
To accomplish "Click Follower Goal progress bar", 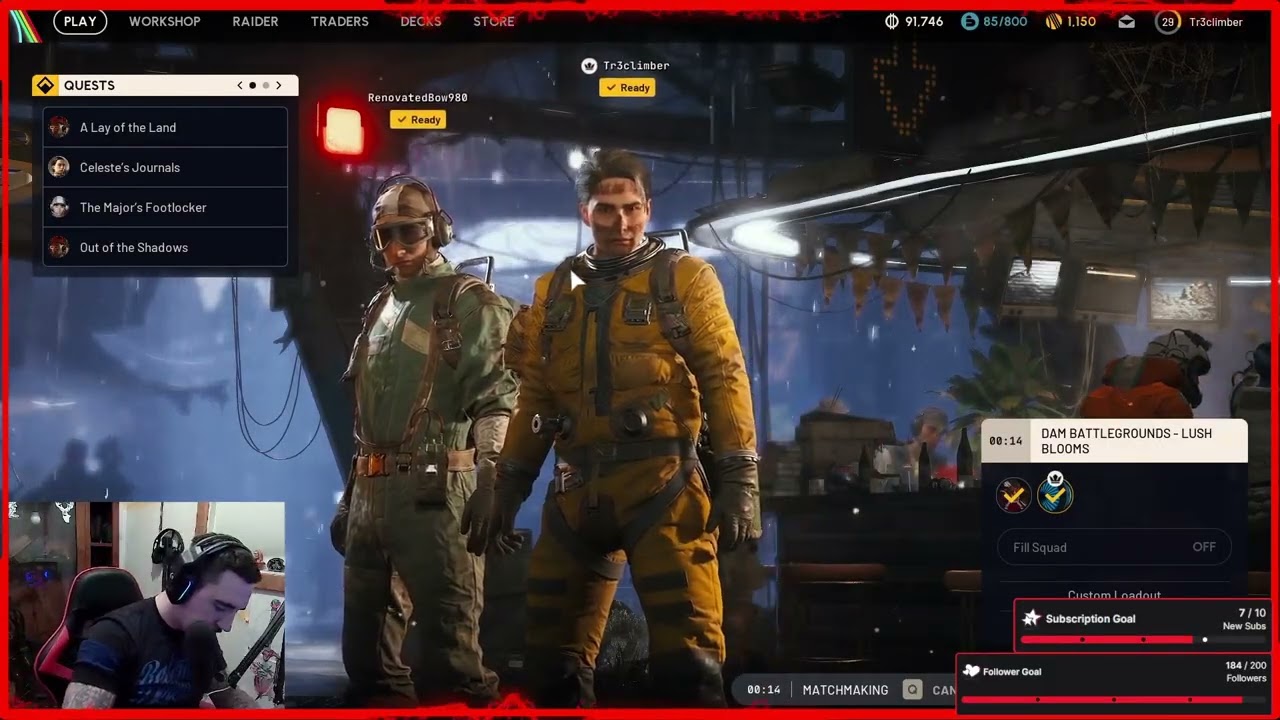I will [1115, 699].
